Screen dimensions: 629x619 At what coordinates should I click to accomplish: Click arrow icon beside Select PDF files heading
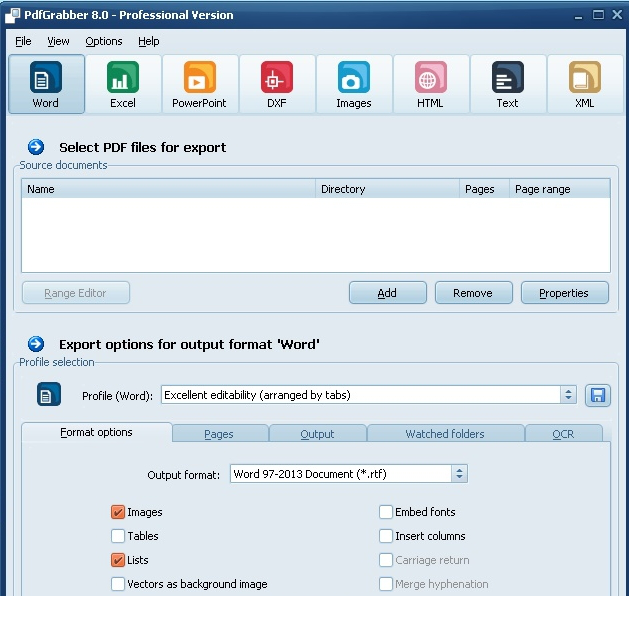[36, 147]
